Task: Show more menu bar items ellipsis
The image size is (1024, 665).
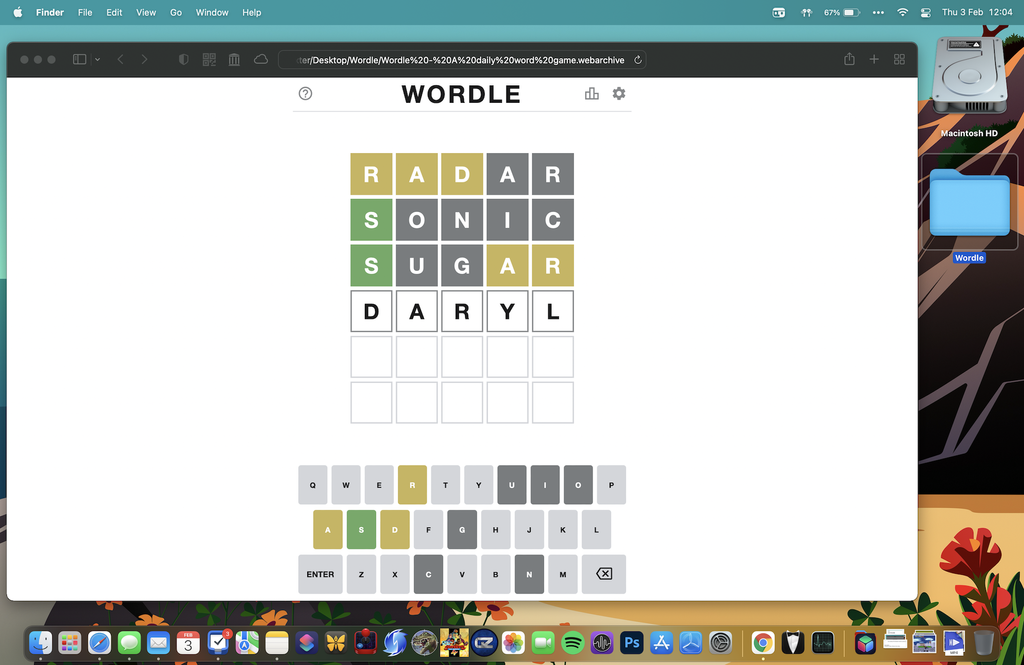Action: coord(878,12)
